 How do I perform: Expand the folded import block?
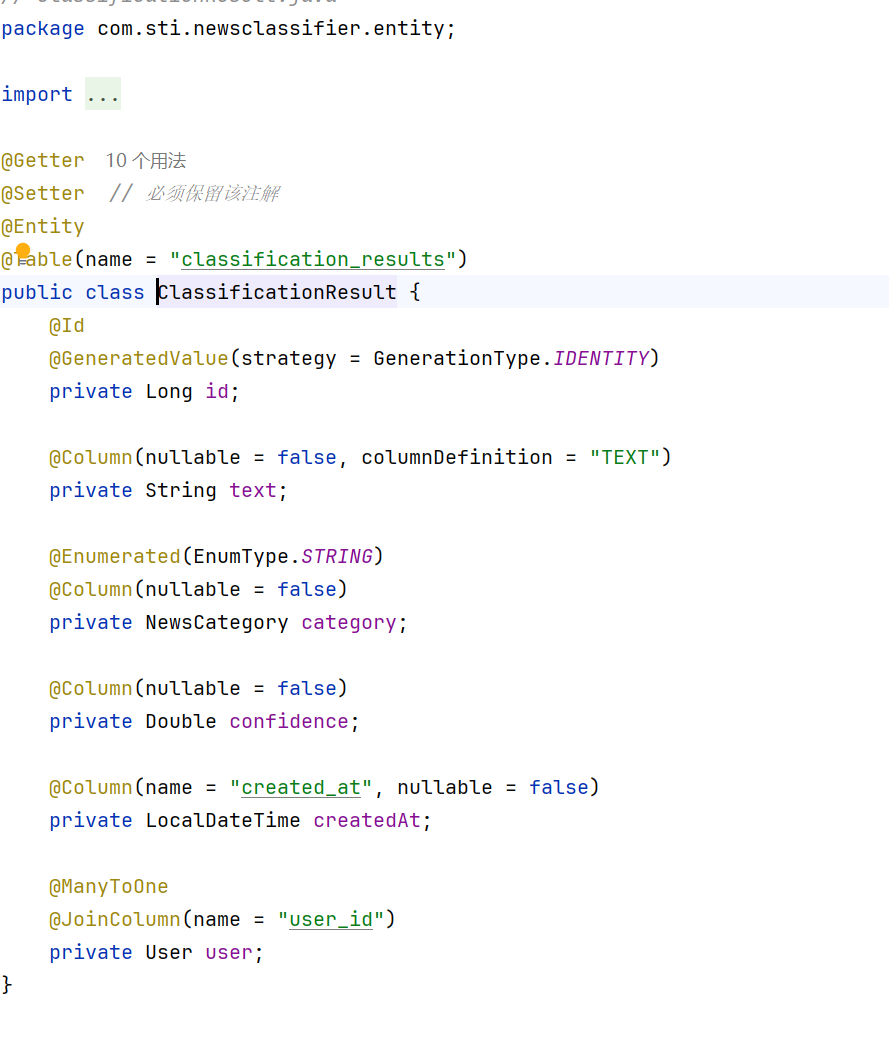(x=103, y=94)
